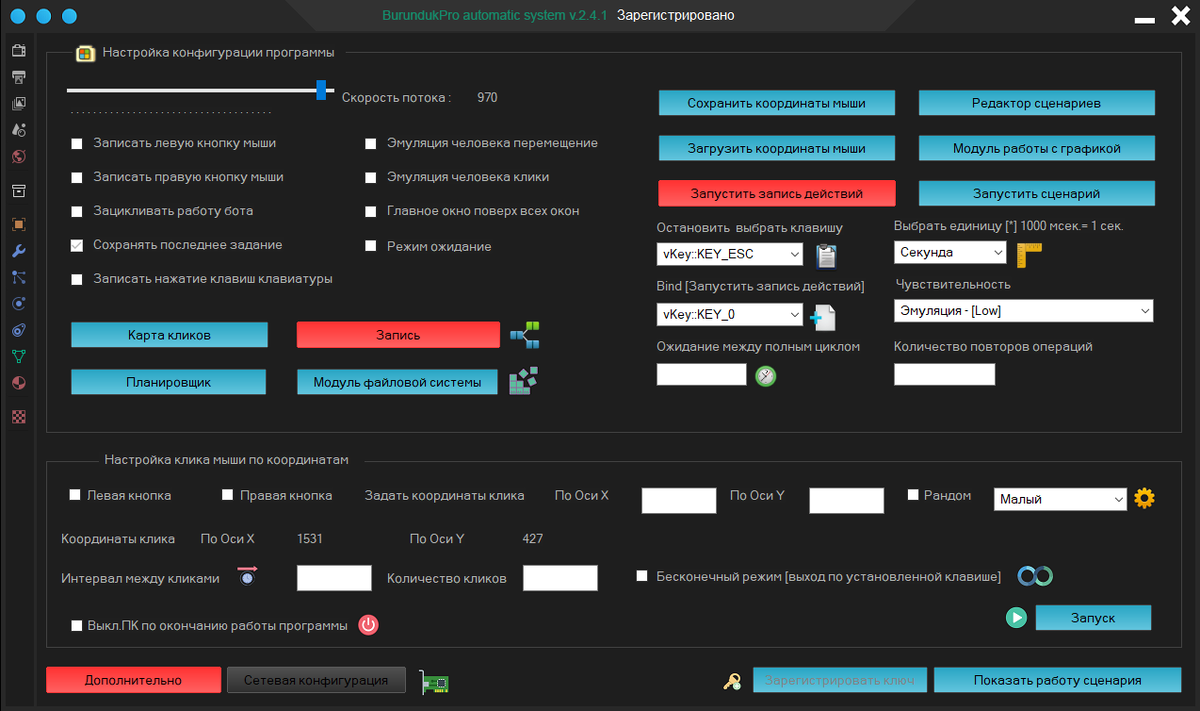Open the vKey::KEY_0 bind dropdown
Screen dimensions: 1200x711
[x=730, y=315]
